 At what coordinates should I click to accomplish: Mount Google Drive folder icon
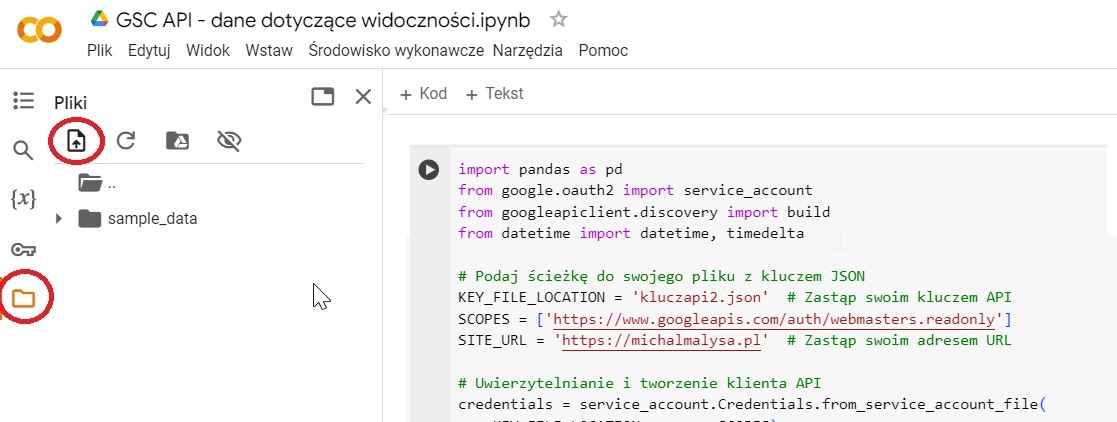coord(177,140)
